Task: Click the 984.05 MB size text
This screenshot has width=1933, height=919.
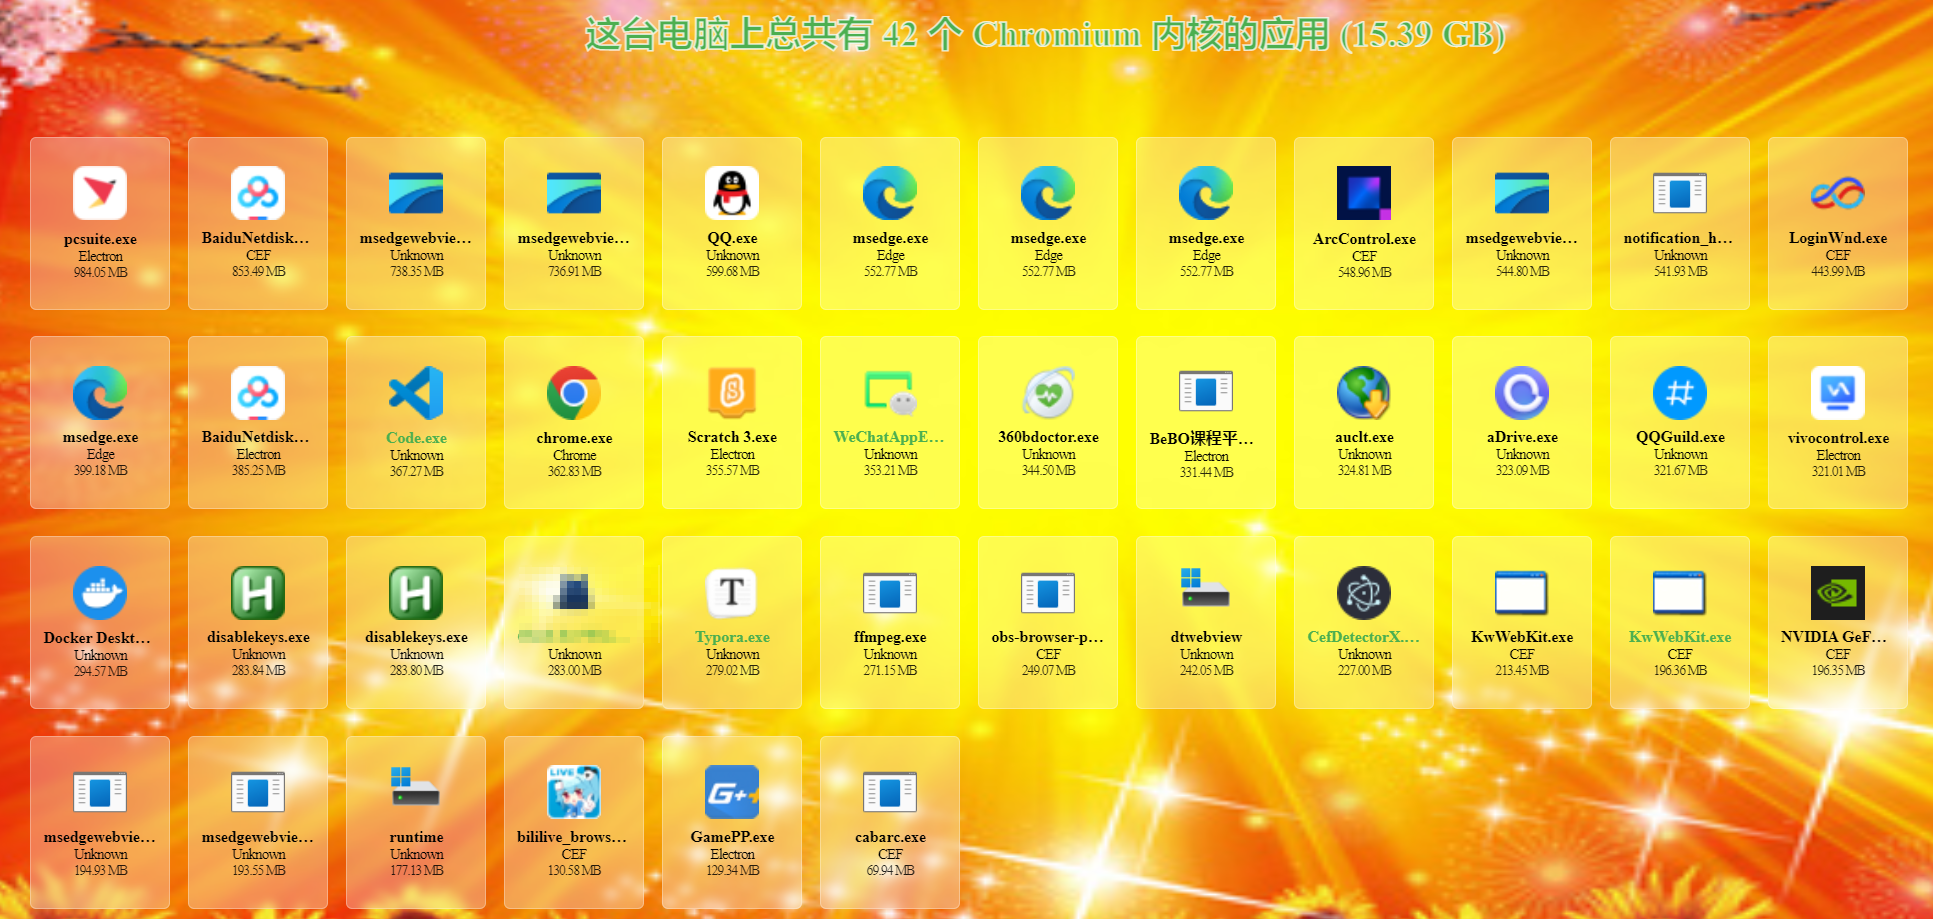Action: coord(100,272)
